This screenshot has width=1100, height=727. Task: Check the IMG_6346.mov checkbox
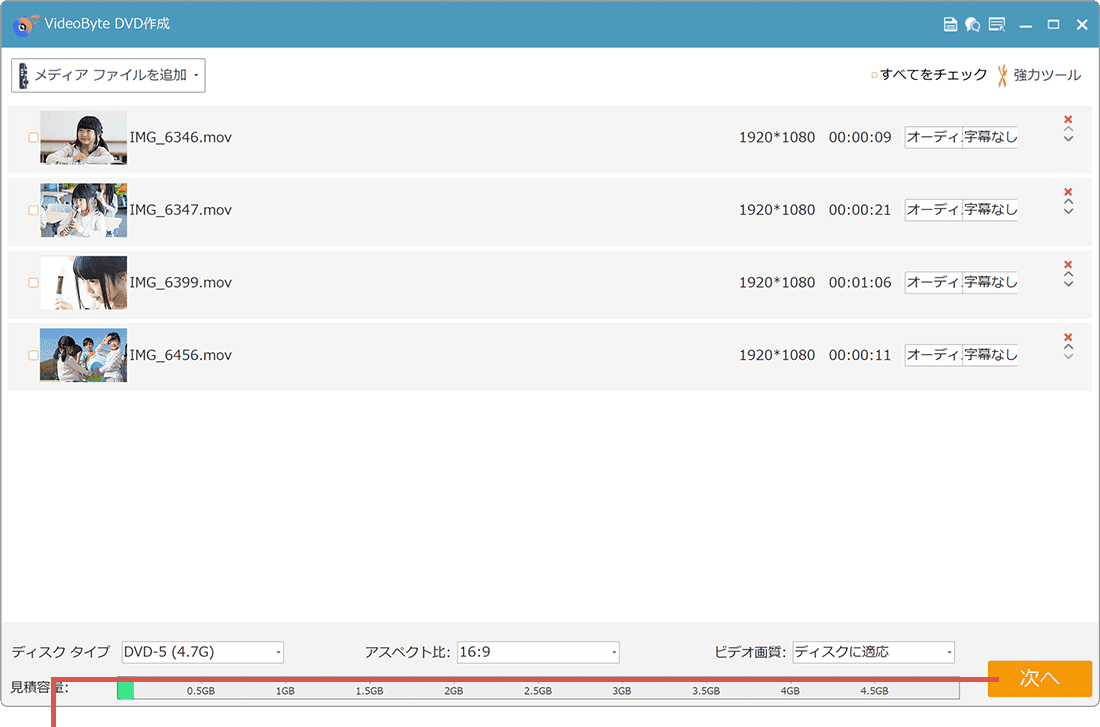click(x=33, y=138)
